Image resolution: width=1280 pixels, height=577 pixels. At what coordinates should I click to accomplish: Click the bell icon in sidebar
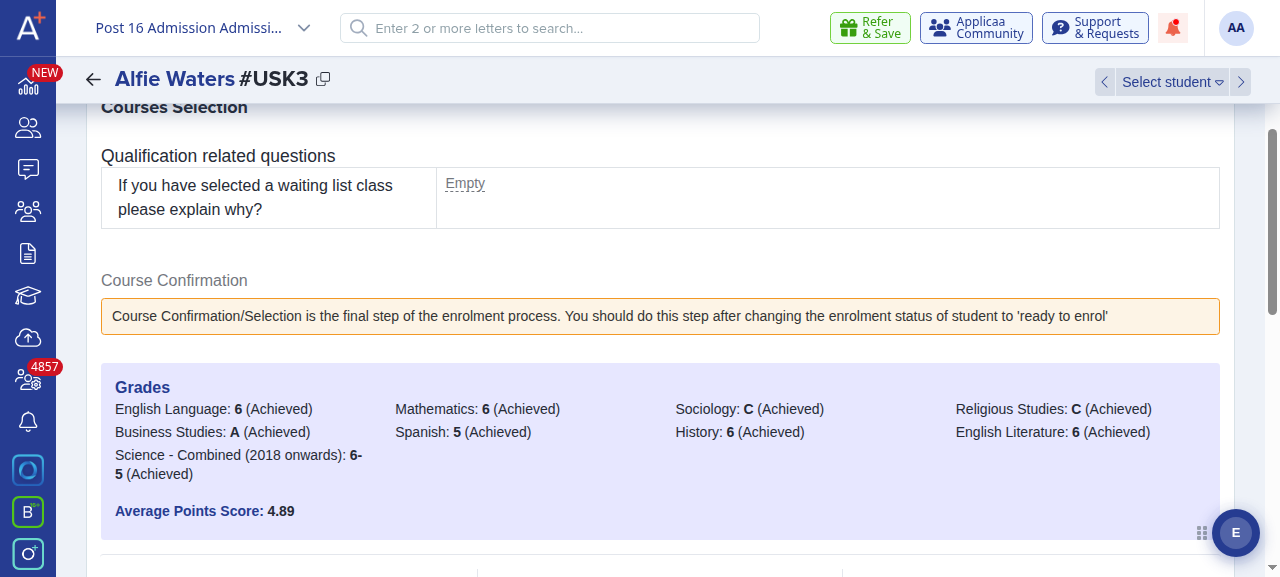[28, 422]
